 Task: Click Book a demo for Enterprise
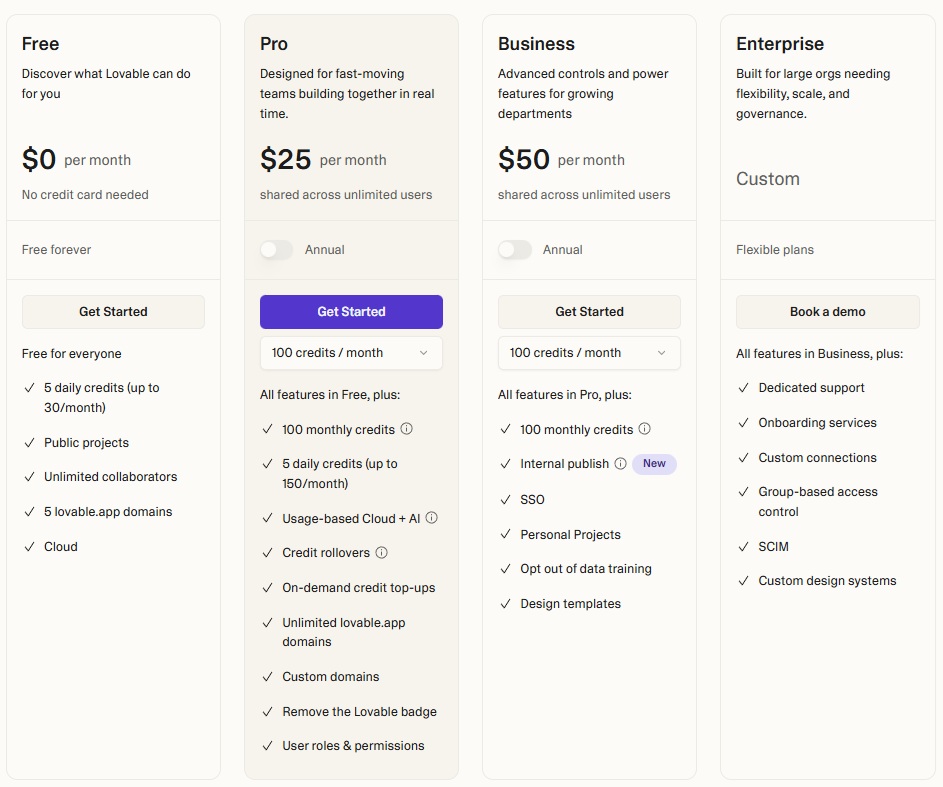(827, 311)
